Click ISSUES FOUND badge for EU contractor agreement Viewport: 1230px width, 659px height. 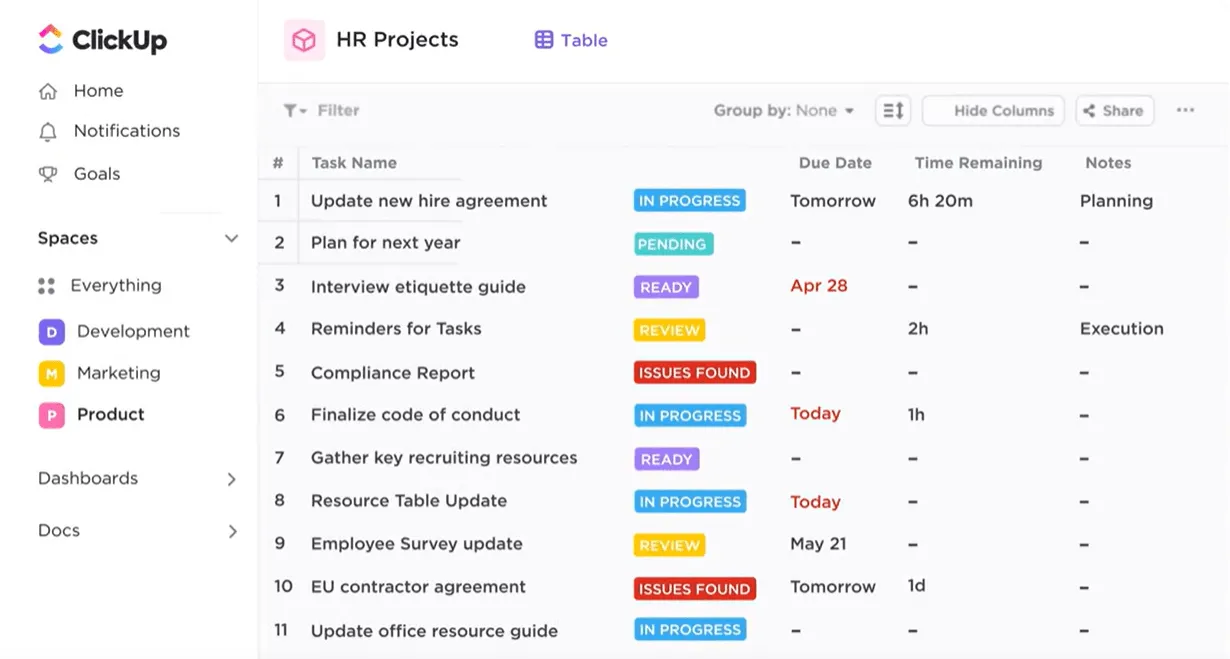695,589
